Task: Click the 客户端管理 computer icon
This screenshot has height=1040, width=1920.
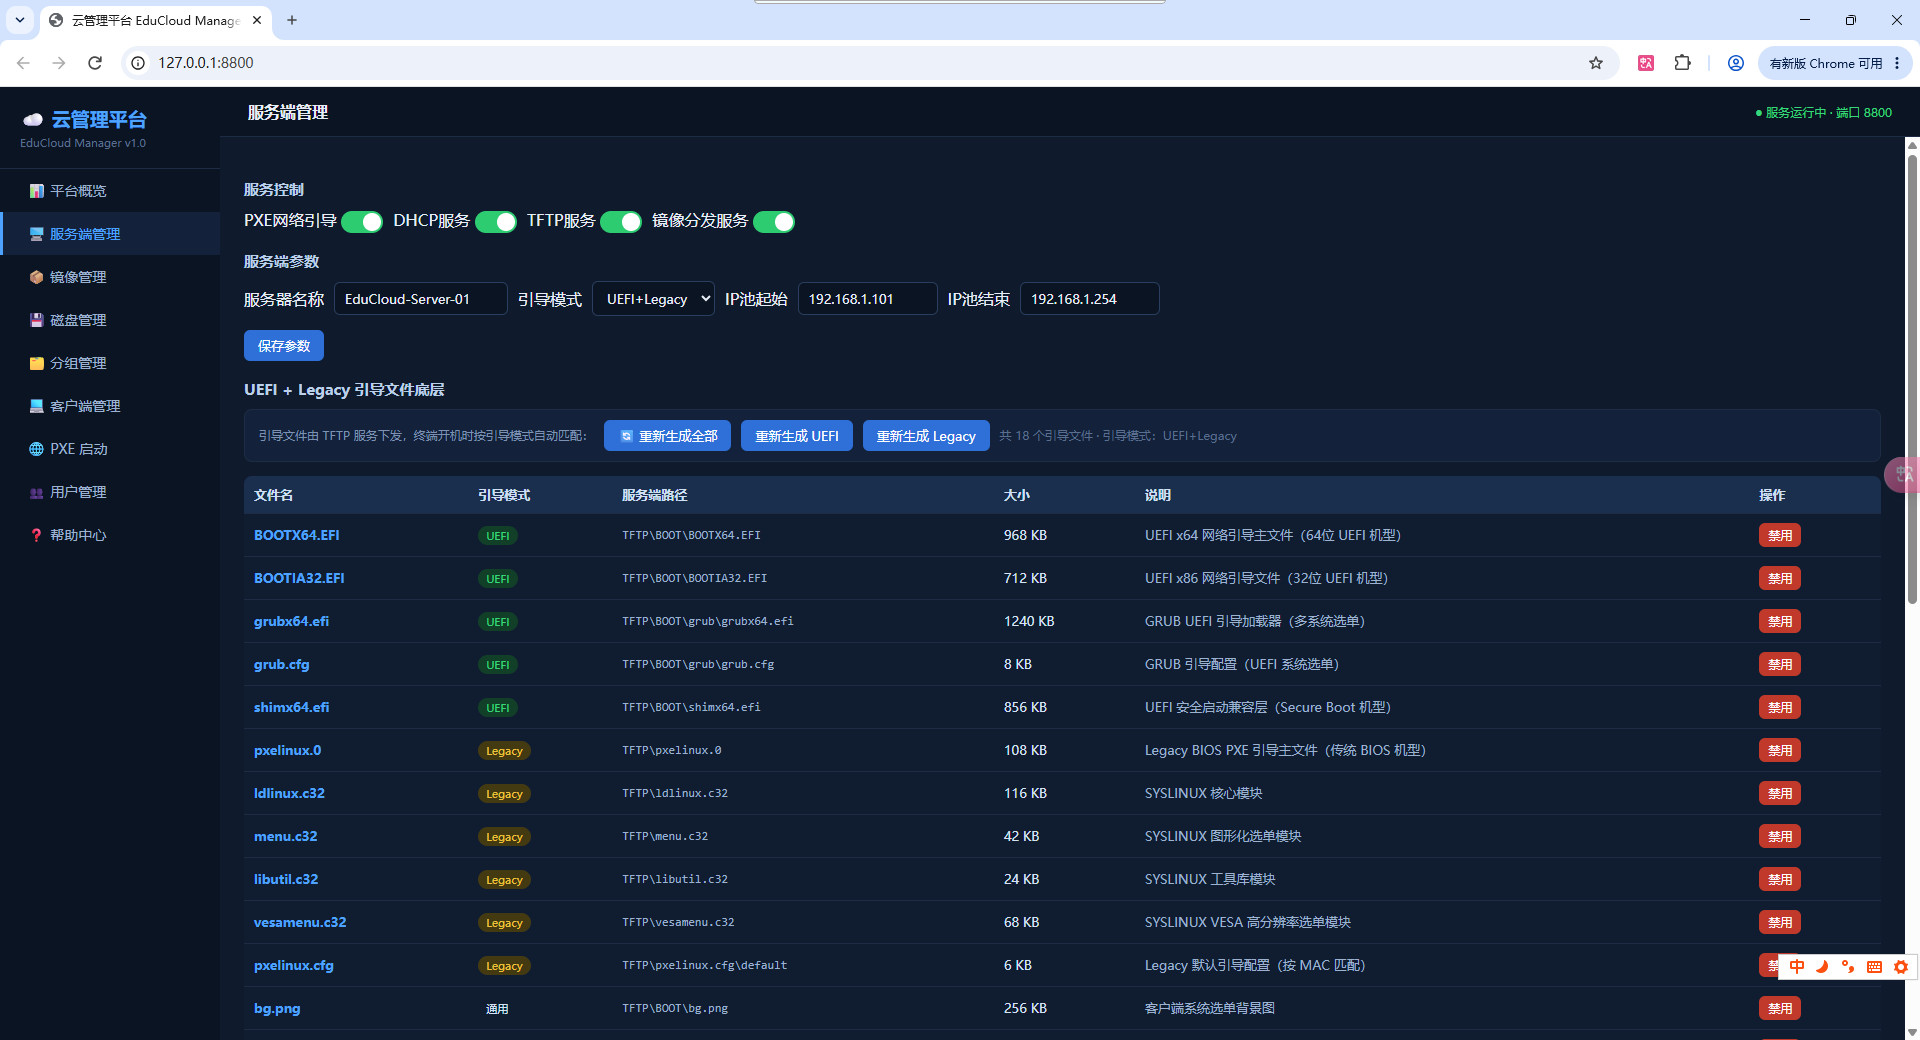Action: 37,406
